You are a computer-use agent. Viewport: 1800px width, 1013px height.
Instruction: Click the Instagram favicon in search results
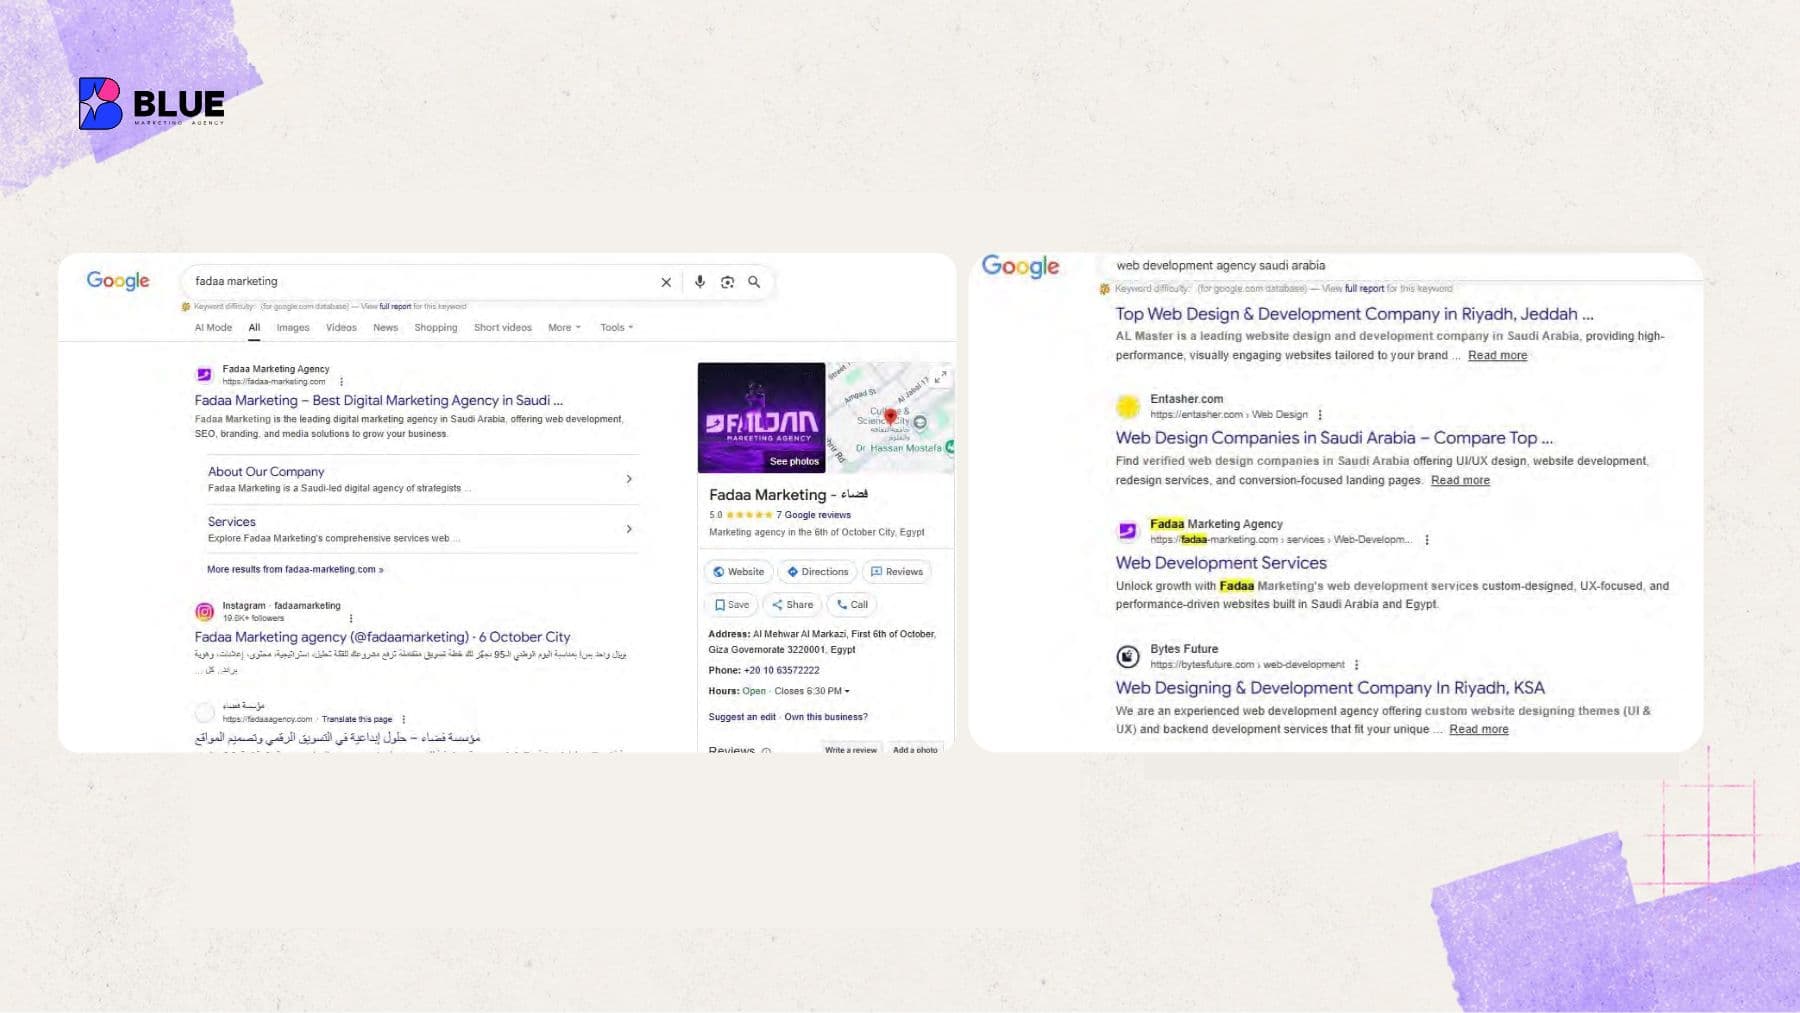click(204, 611)
